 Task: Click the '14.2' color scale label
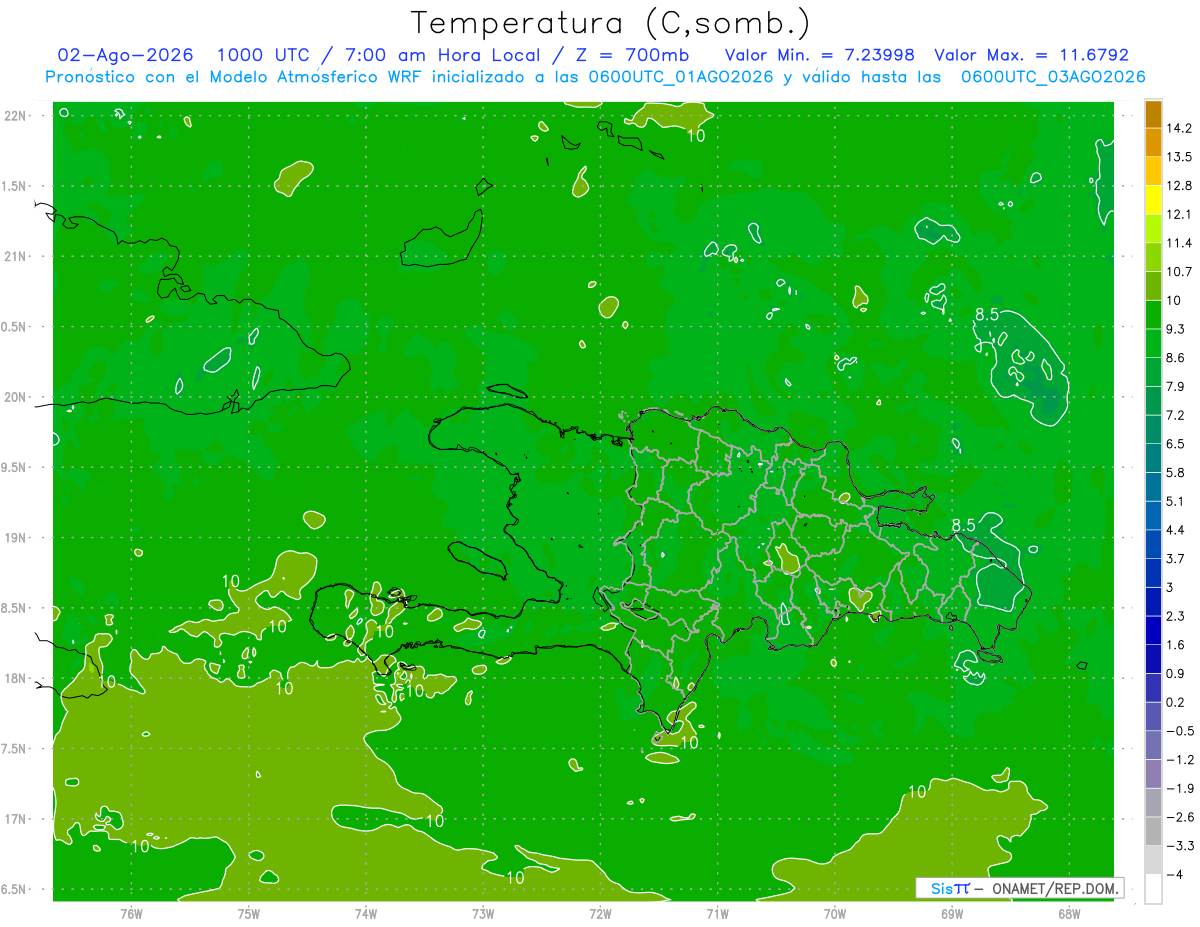pos(1179,128)
